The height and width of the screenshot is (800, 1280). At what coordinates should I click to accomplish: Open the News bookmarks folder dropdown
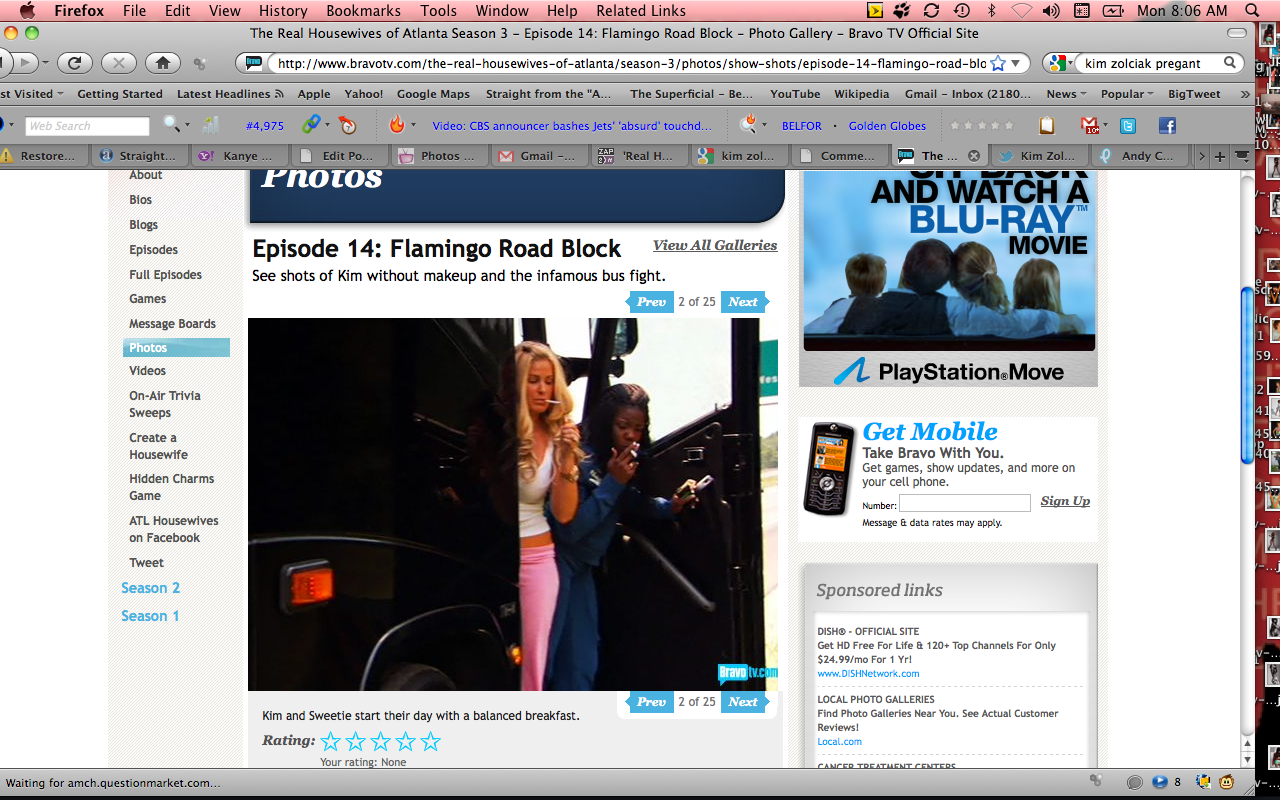1066,94
